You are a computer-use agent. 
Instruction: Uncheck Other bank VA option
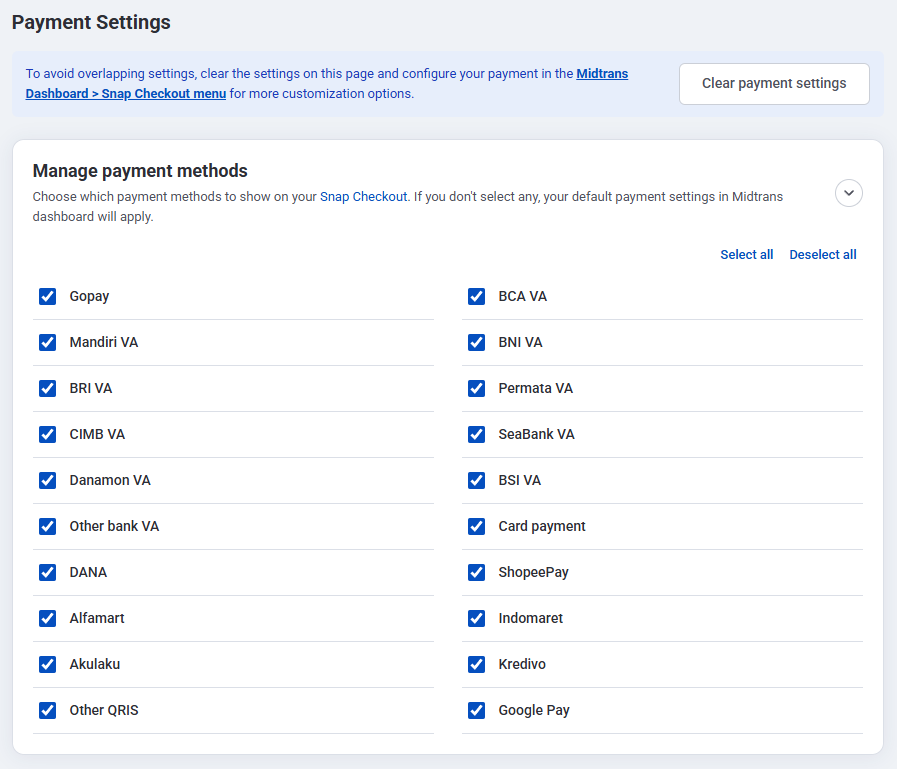[x=47, y=526]
